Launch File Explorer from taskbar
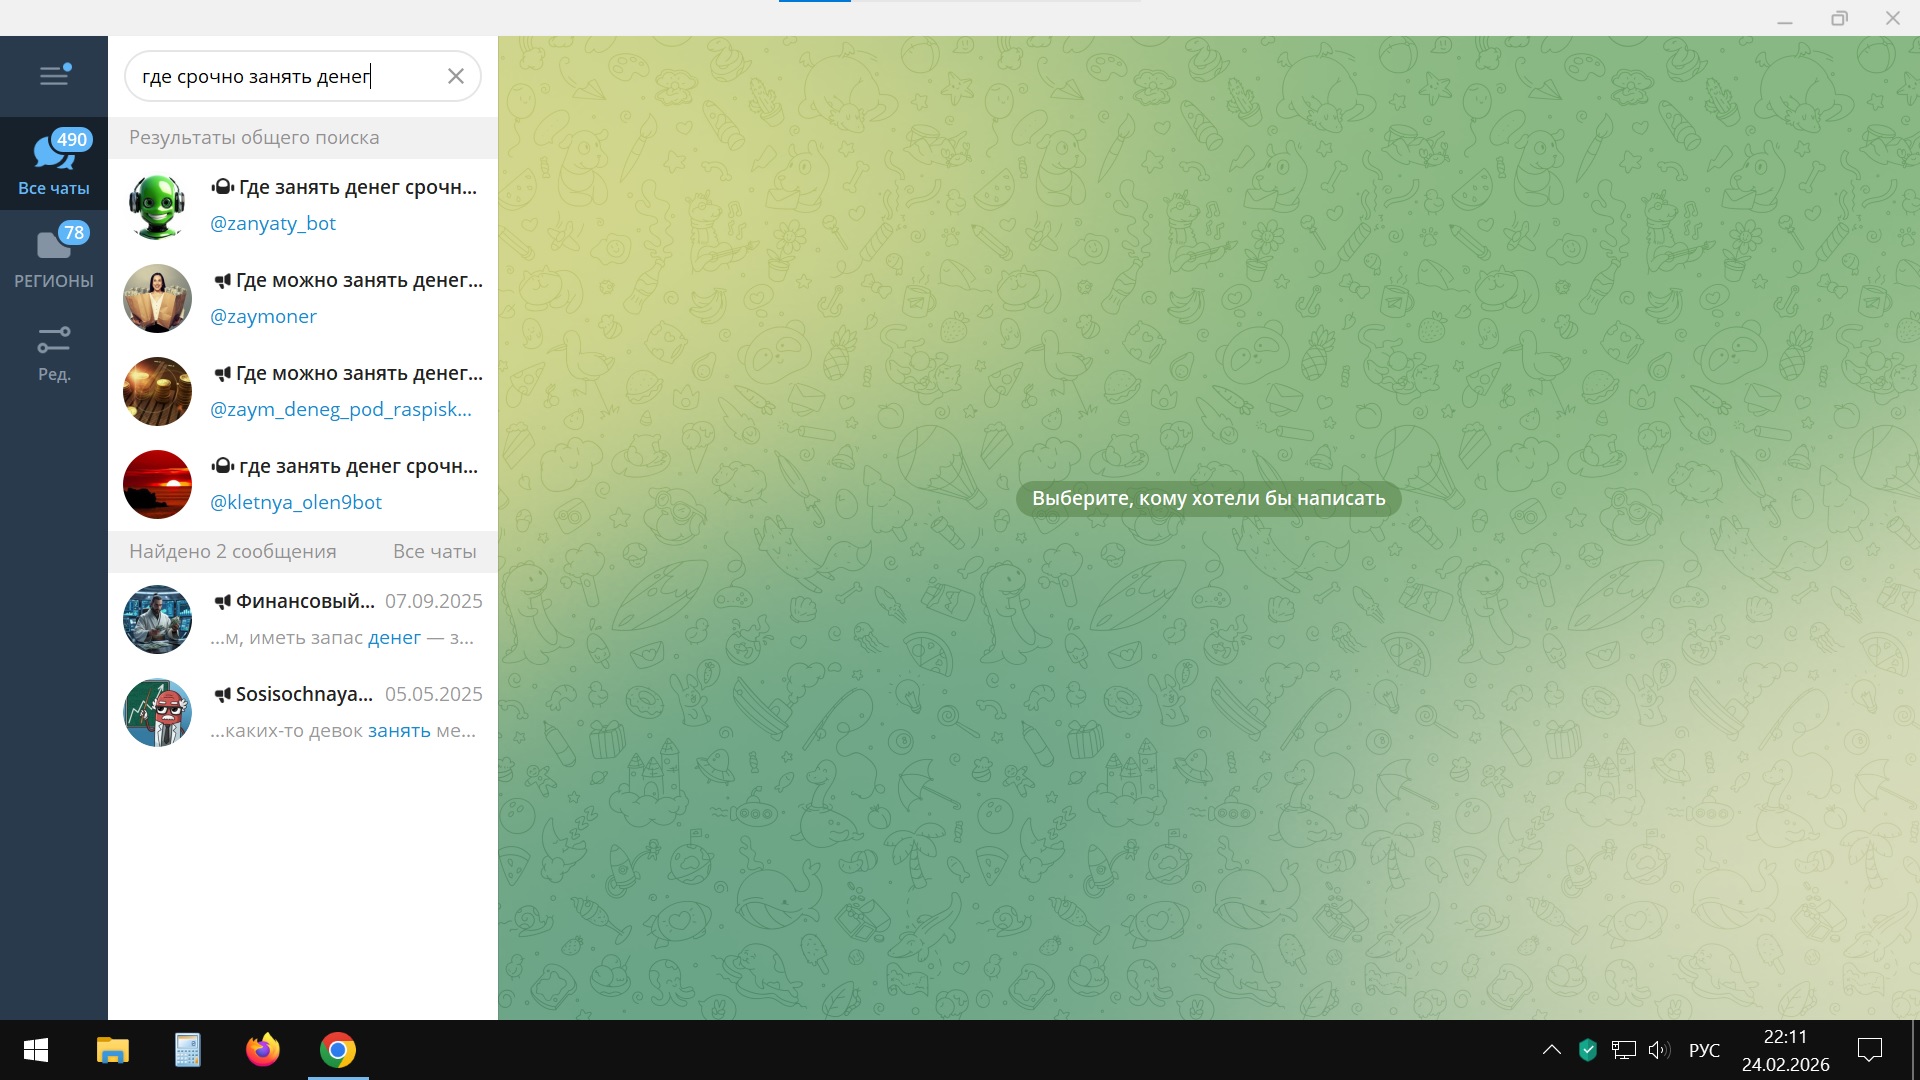 click(112, 1050)
